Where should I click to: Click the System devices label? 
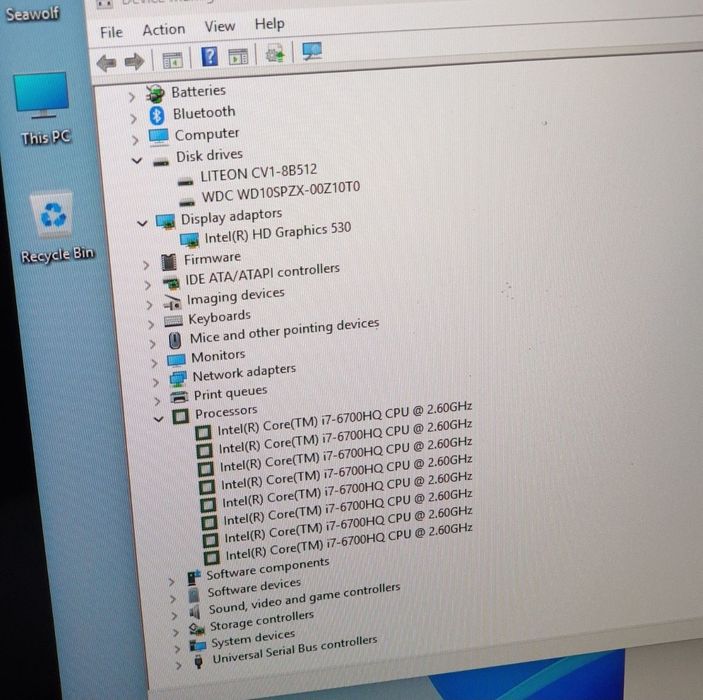[x=253, y=639]
